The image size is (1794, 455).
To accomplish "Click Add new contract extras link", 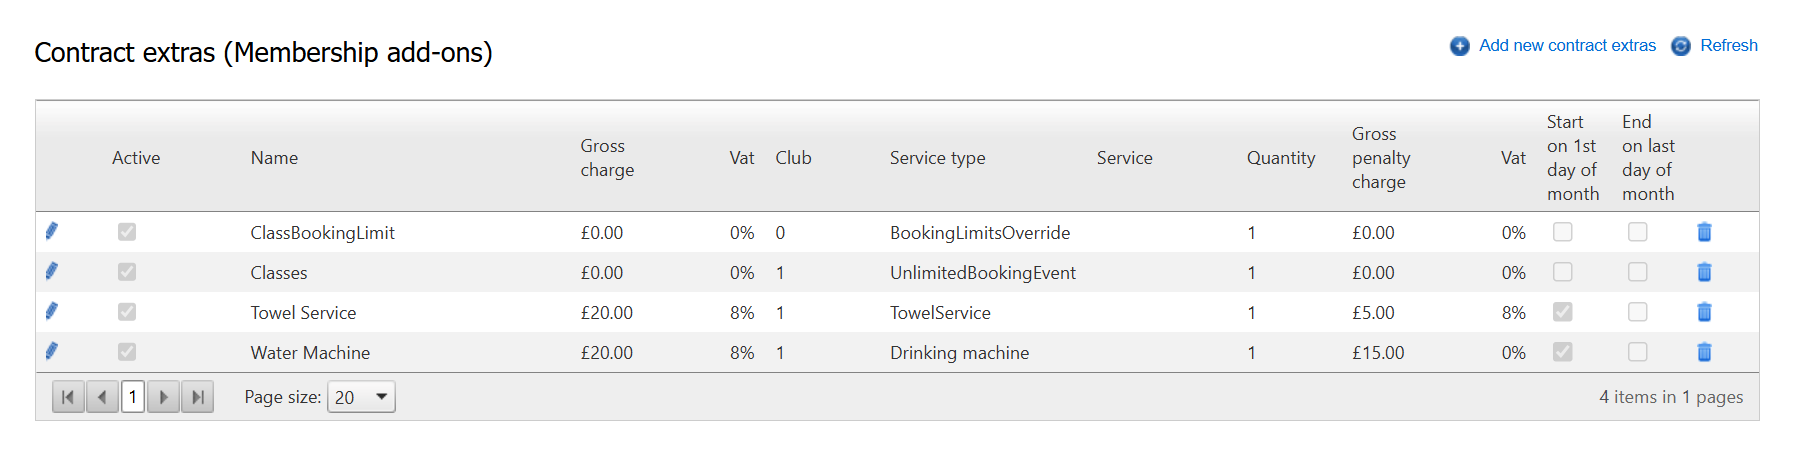I will [x=1566, y=46].
